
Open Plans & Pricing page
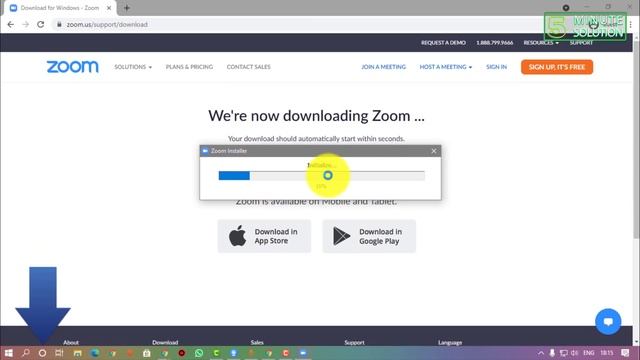click(189, 67)
